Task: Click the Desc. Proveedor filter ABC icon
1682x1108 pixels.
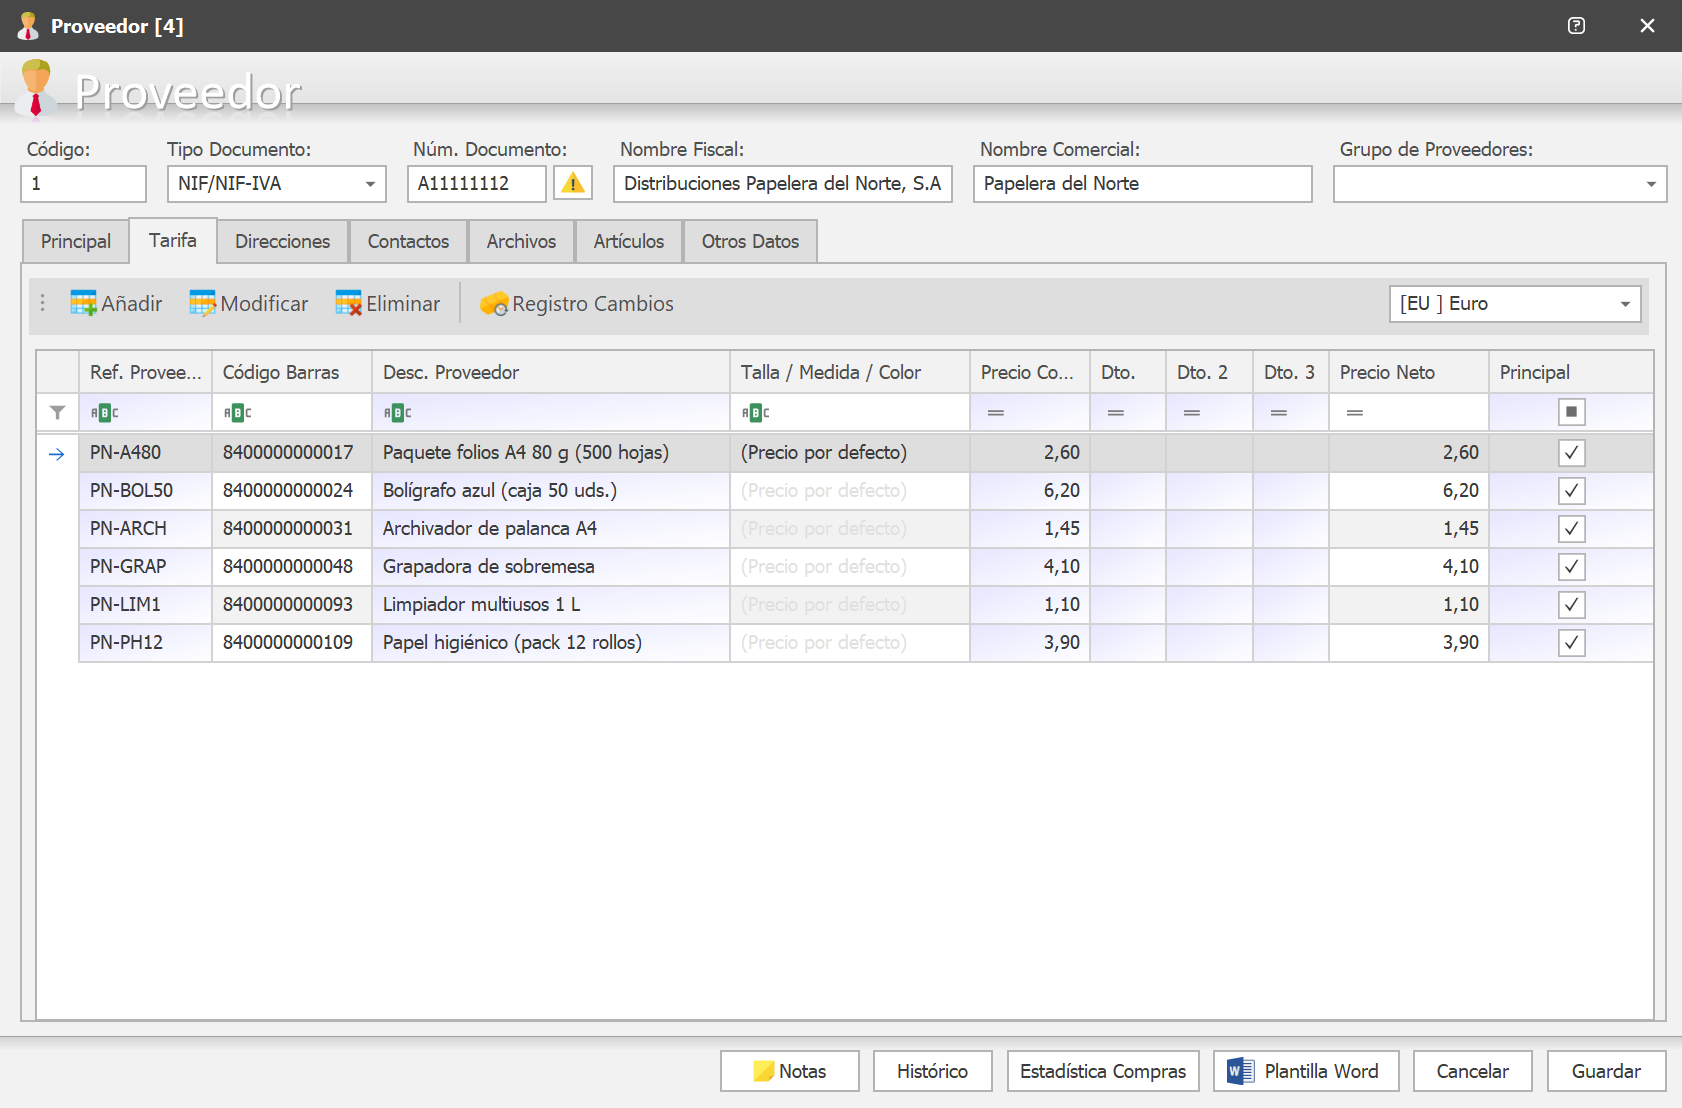Action: click(397, 412)
